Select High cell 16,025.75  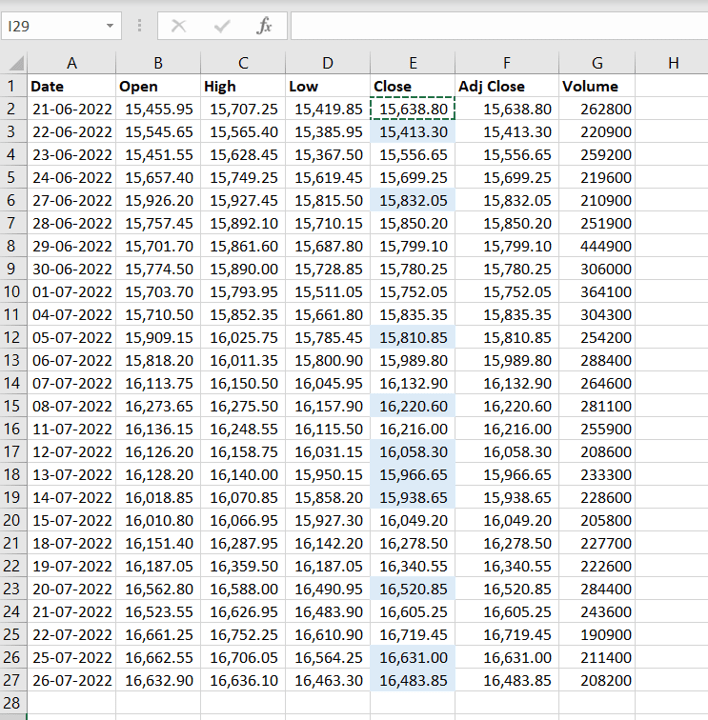coord(243,338)
